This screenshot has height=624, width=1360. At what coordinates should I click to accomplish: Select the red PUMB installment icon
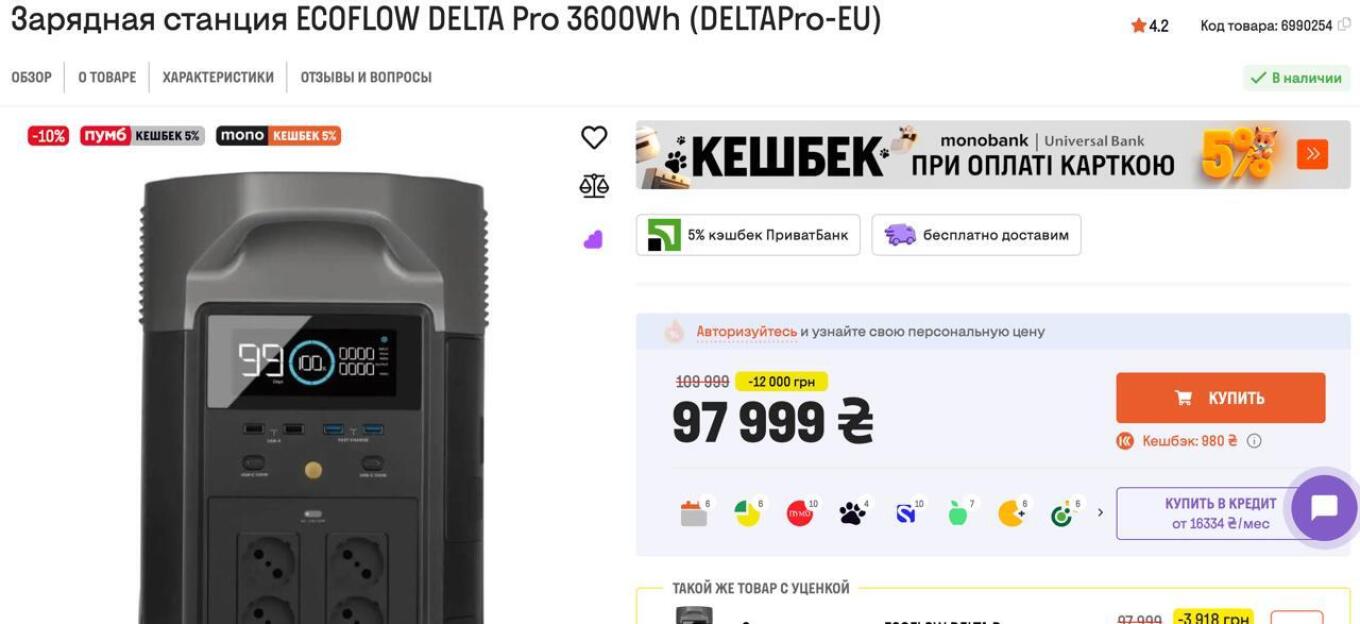pyautogui.click(x=800, y=513)
